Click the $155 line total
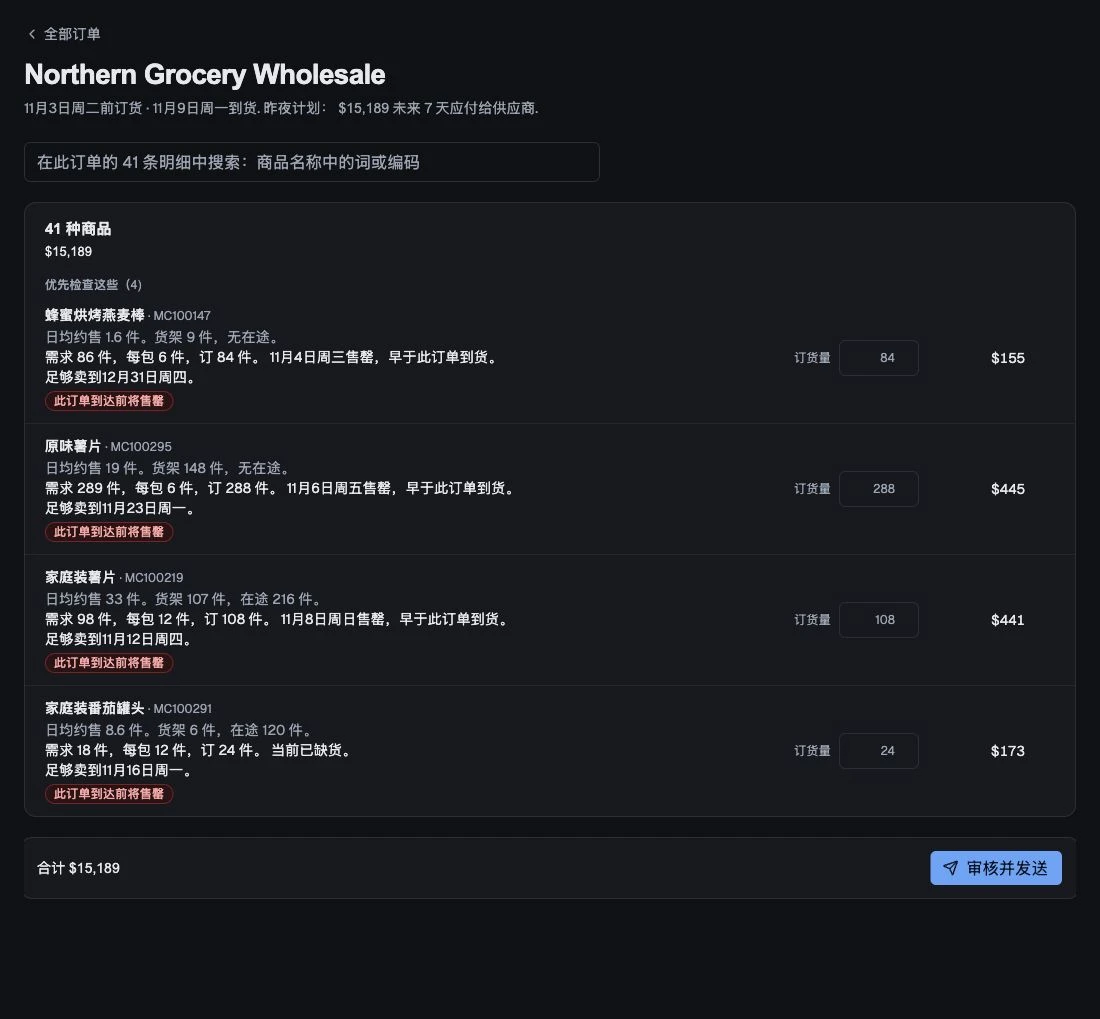This screenshot has height=1019, width=1100. 1007,358
